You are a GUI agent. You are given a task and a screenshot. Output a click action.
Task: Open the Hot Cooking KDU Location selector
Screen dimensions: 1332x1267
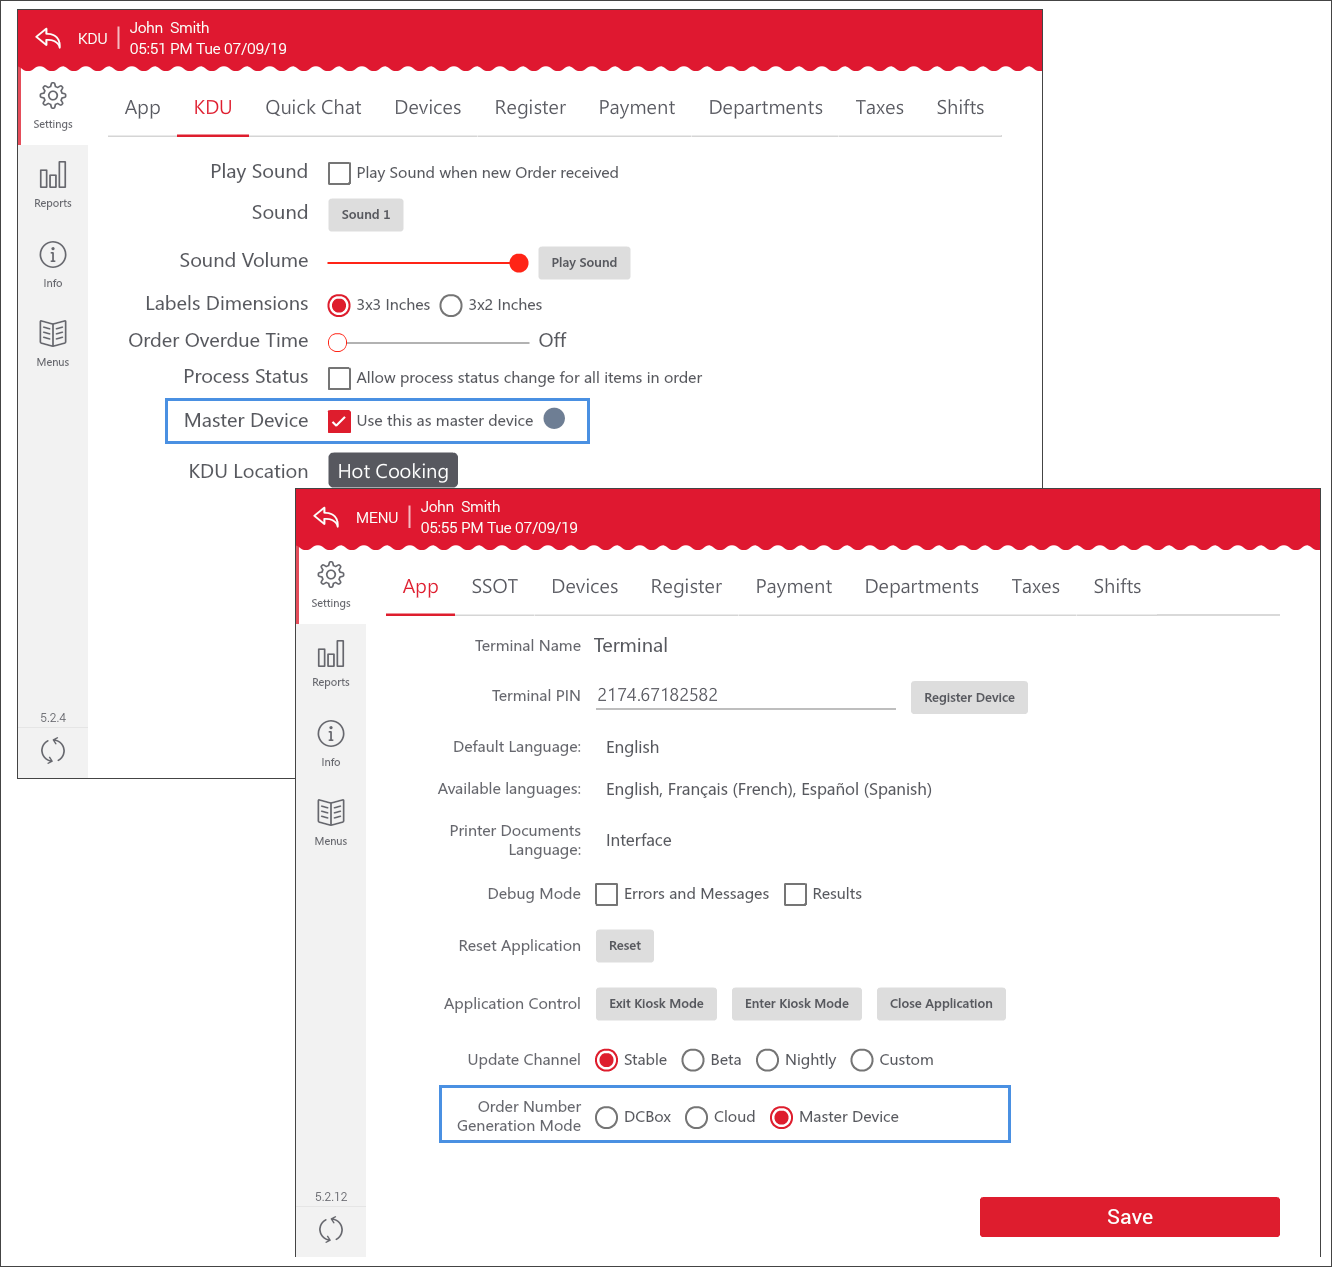click(393, 471)
